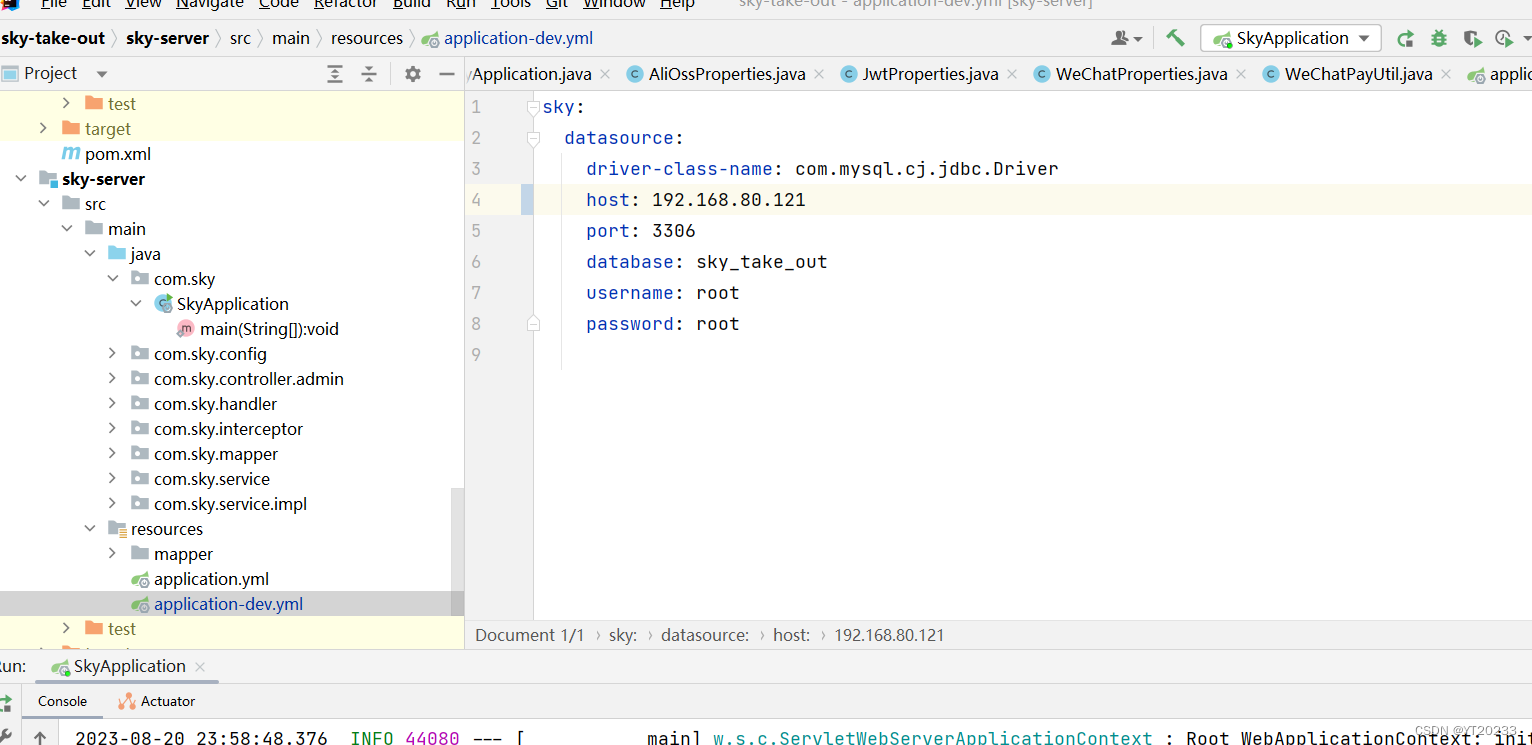Select com.sky.service.impl package
1532x745 pixels.
(x=230, y=504)
